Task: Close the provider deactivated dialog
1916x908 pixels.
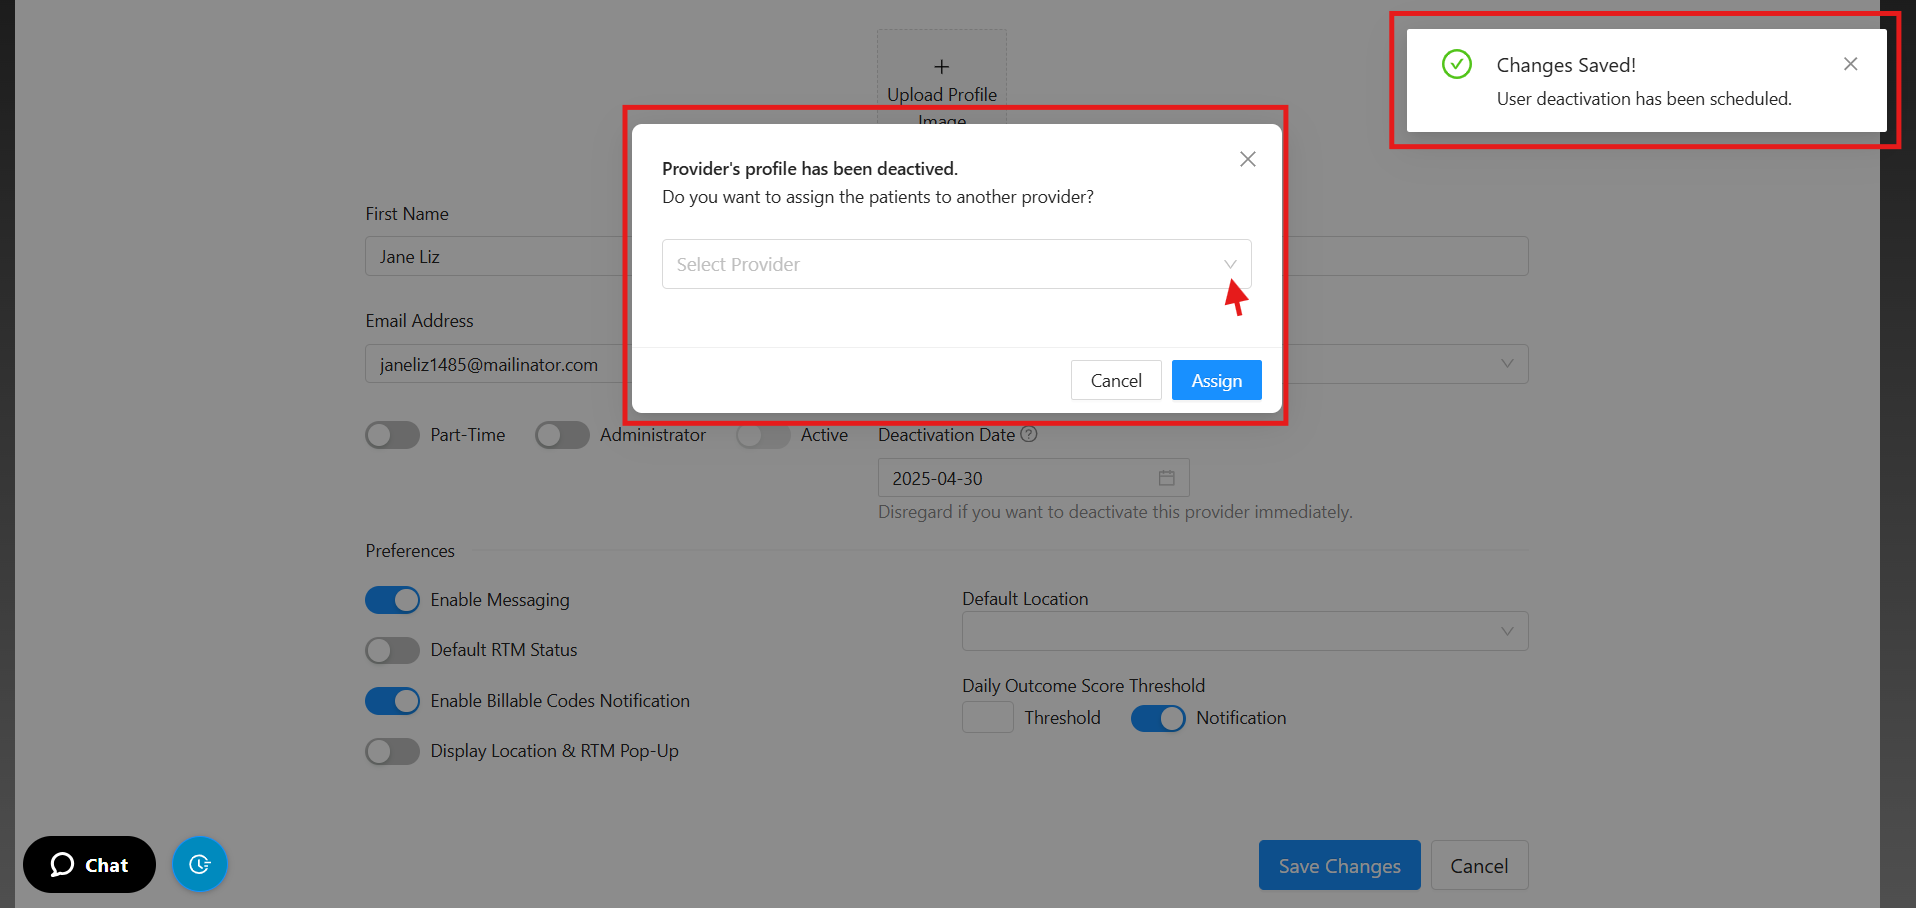Action: 1247,159
